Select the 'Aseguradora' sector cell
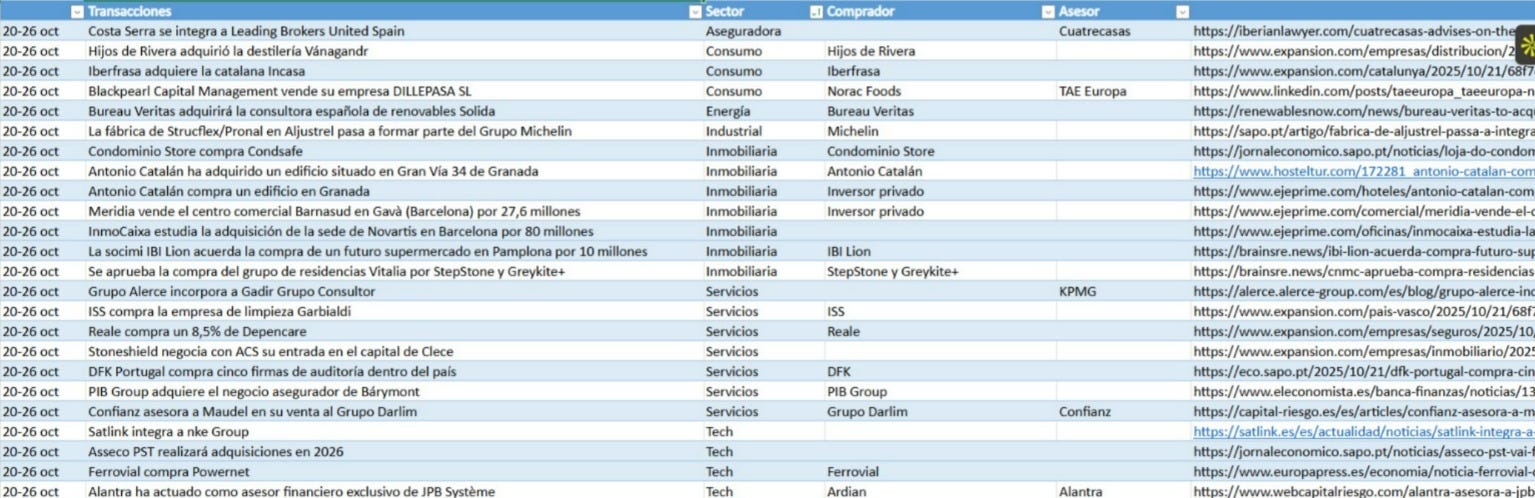1535x498 pixels. 764,31
